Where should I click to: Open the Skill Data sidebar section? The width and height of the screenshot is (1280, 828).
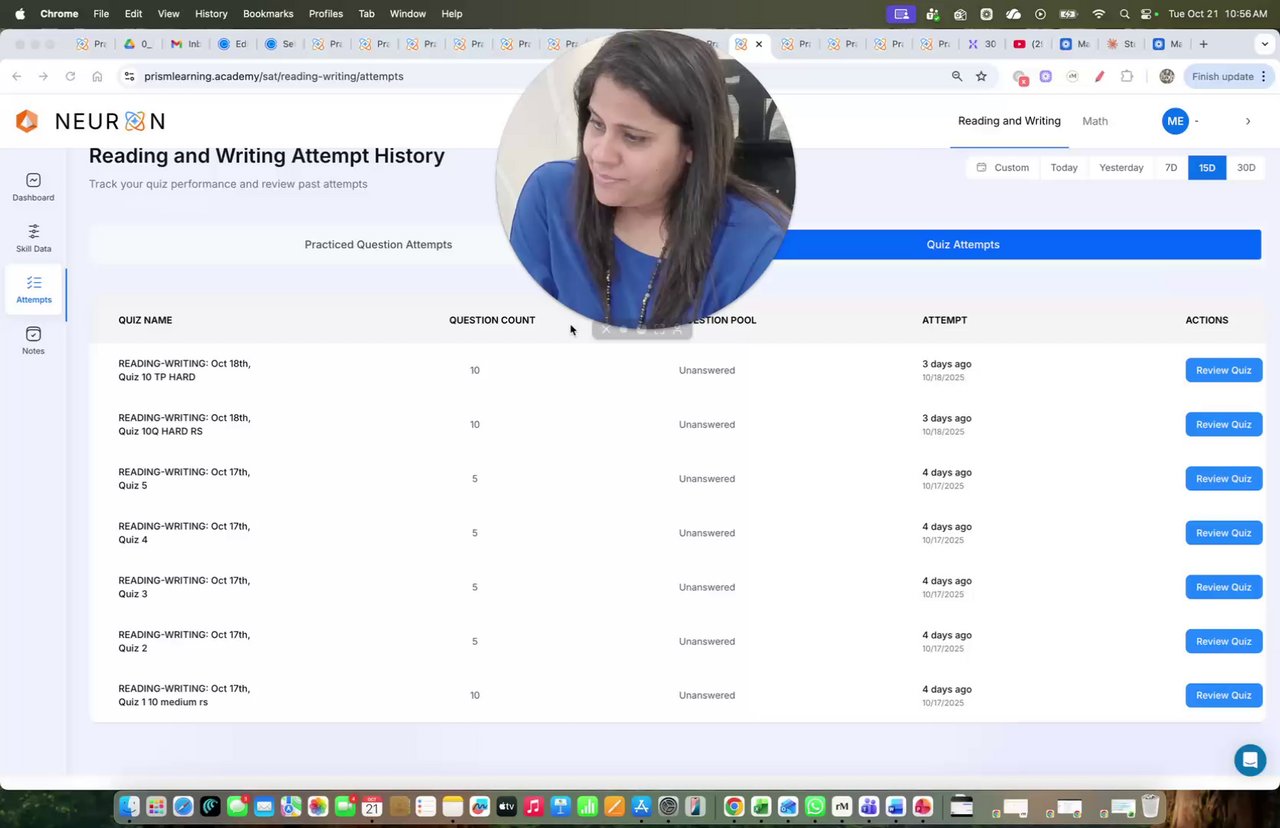(33, 237)
